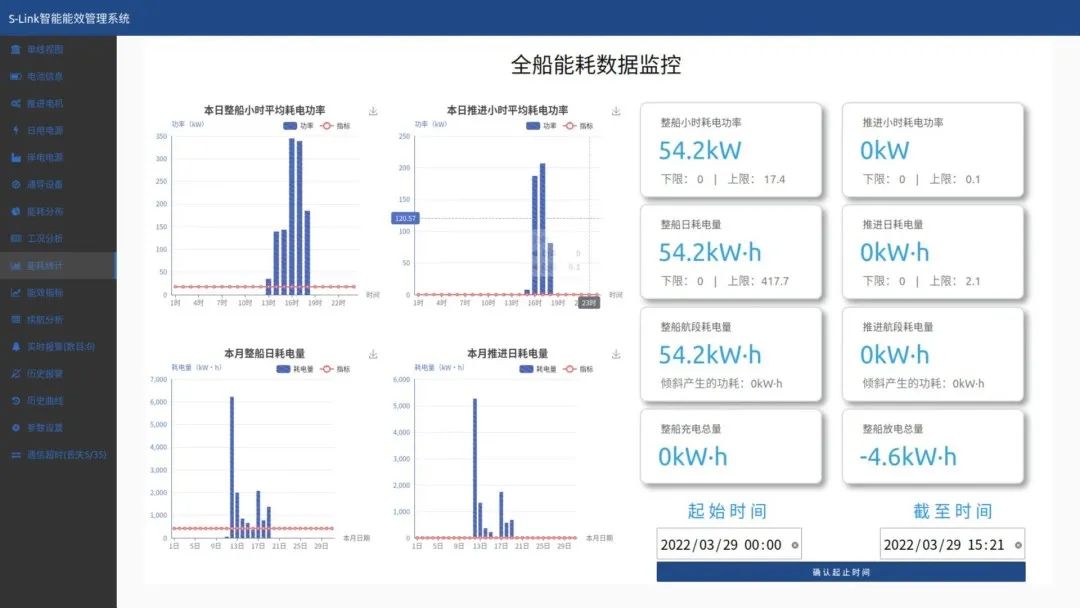Download the 本日整船小时平均耗电功率 chart
Viewport: 1080px width, 608px height.
click(373, 111)
